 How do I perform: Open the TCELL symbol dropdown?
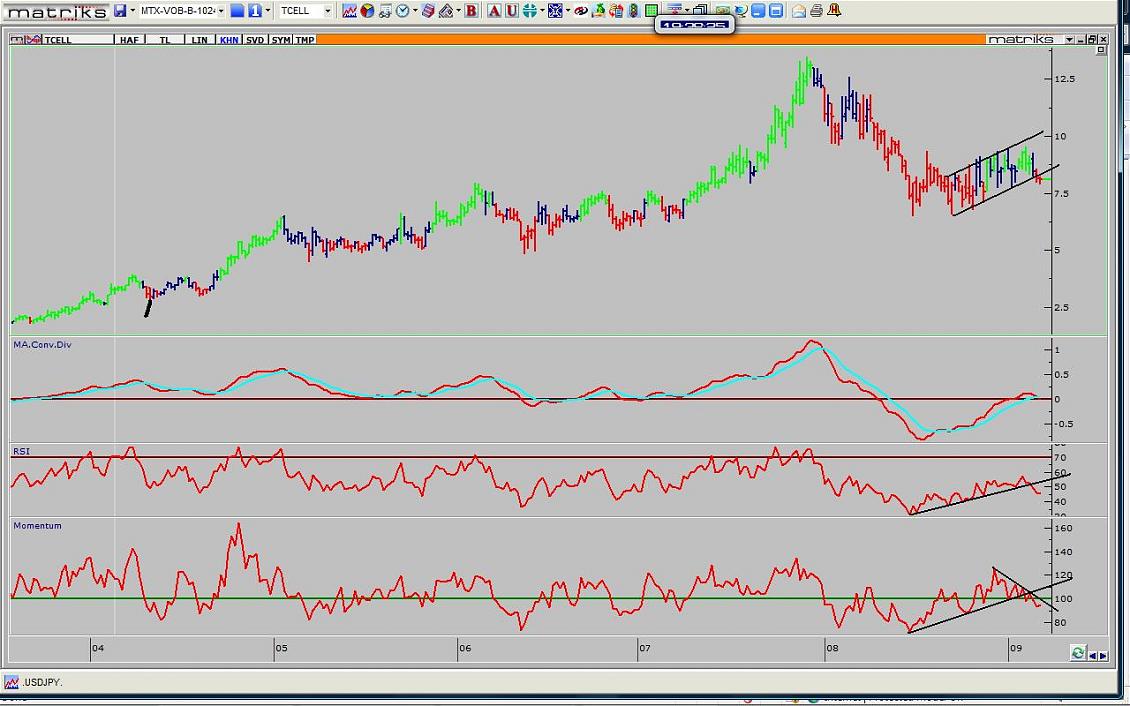pyautogui.click(x=327, y=10)
